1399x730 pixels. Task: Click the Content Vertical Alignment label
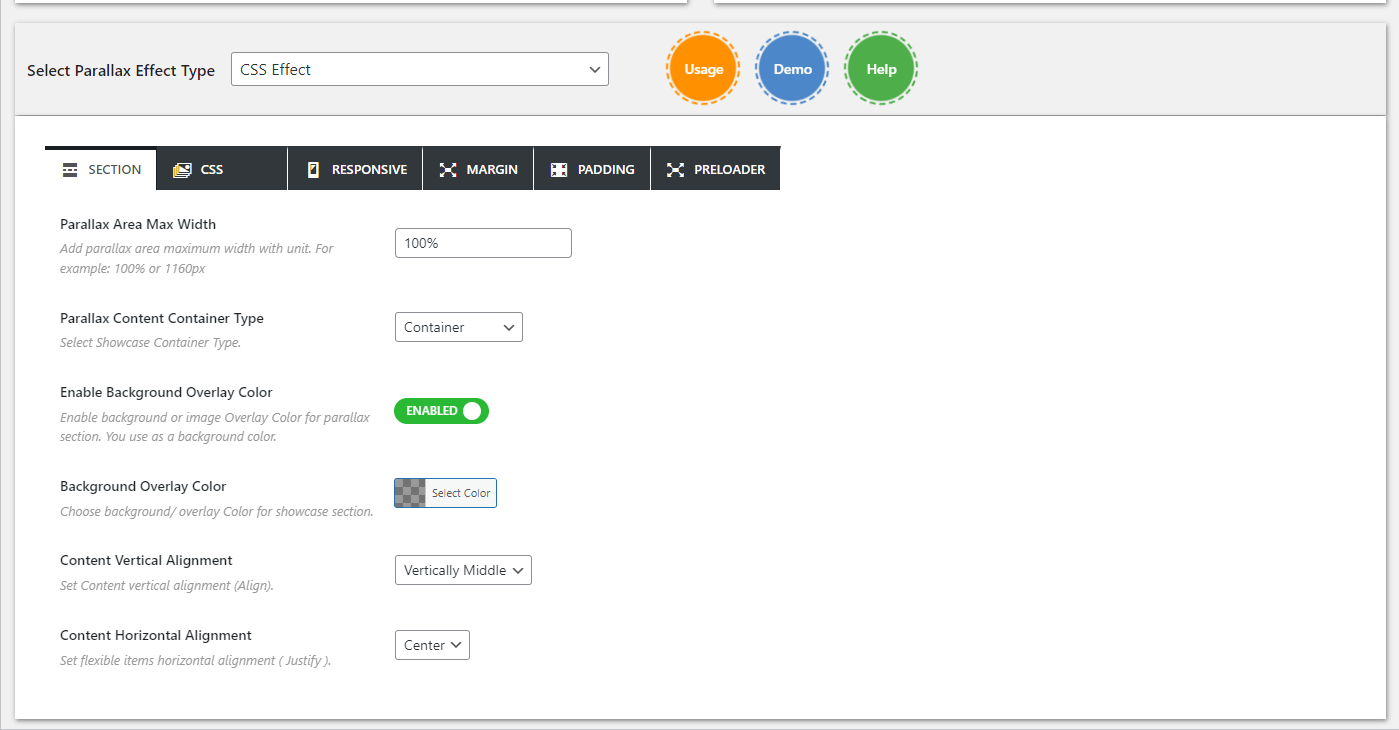146,560
